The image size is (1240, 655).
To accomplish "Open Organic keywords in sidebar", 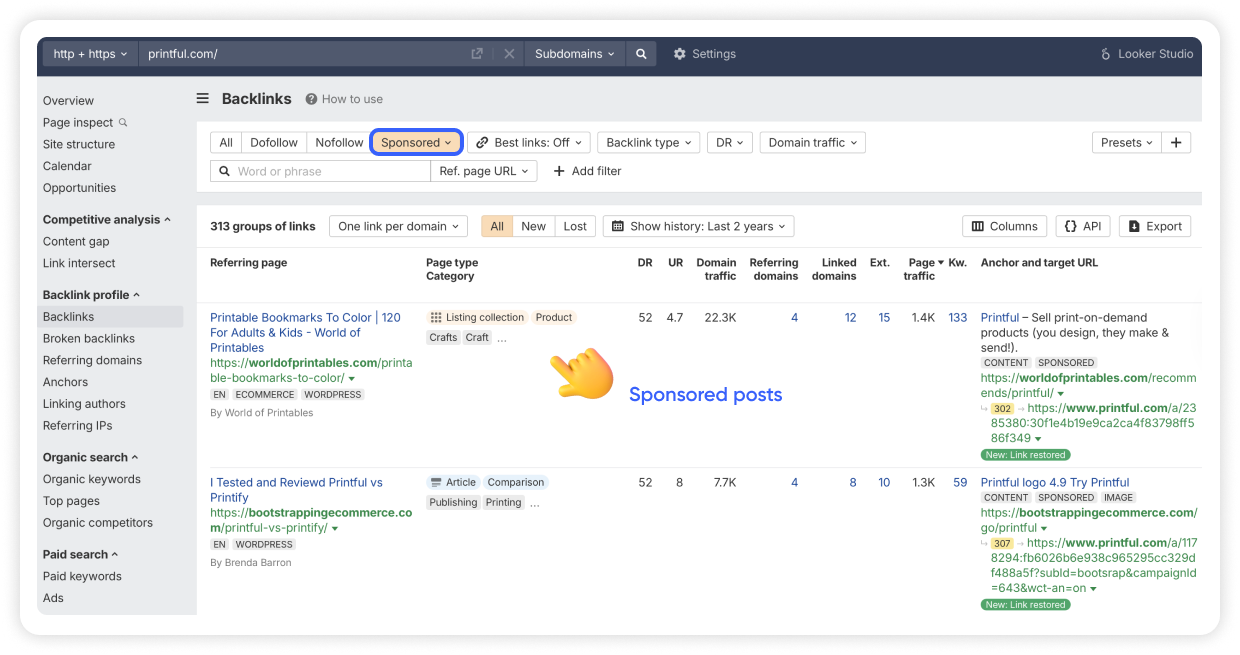I will click(92, 479).
